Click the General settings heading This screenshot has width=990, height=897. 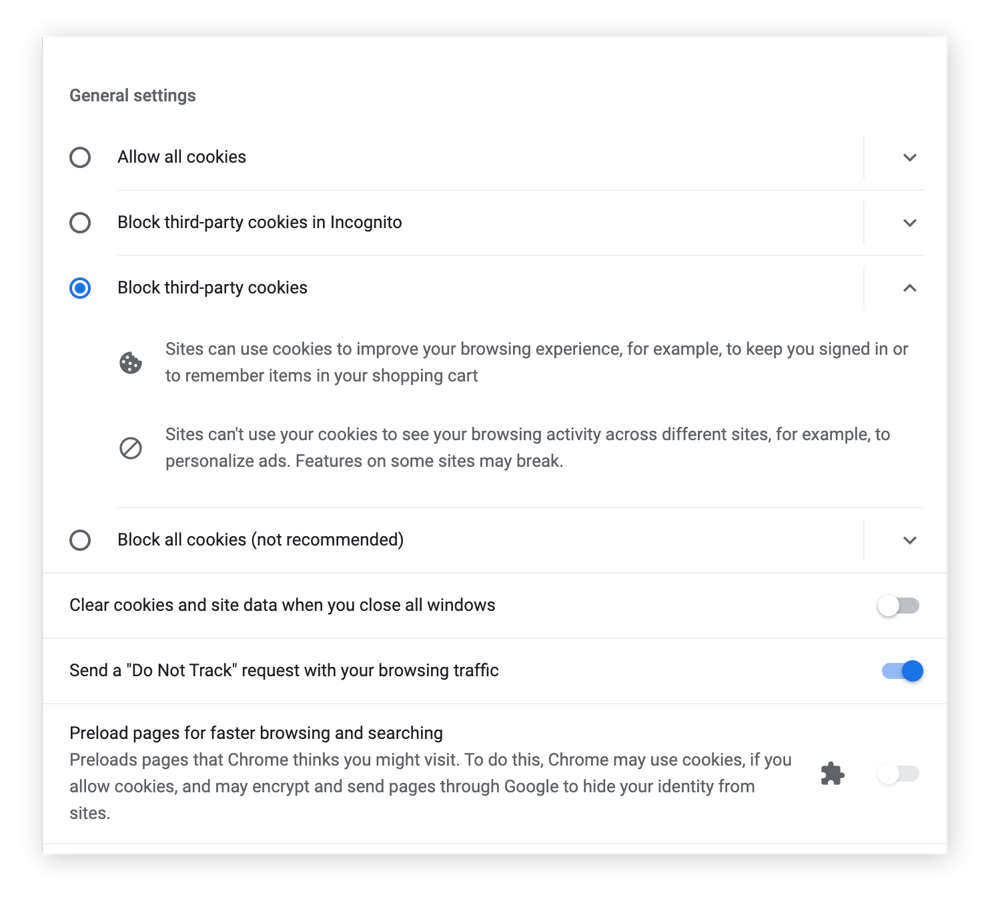(132, 95)
